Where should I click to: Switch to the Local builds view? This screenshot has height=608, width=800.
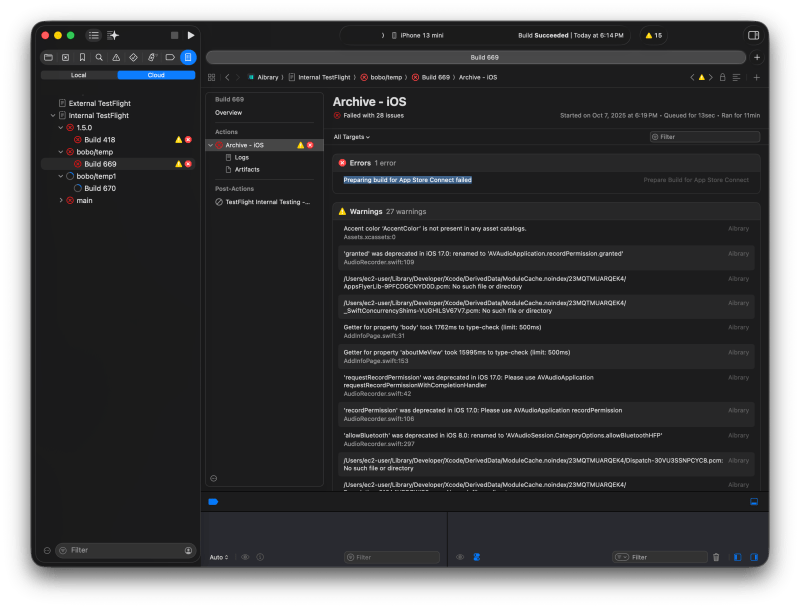(77, 74)
